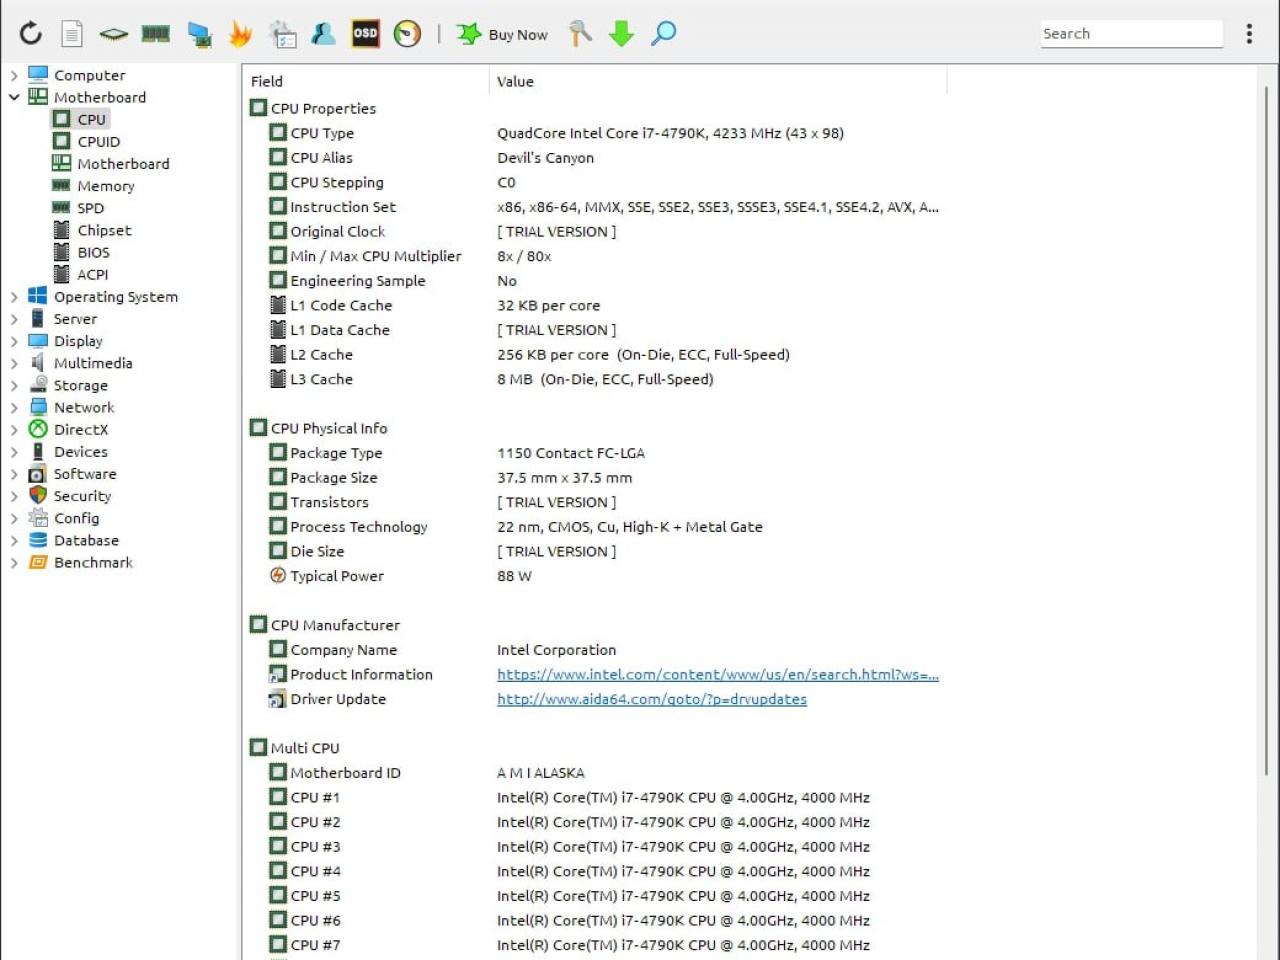Launch the flame stability test icon
The height and width of the screenshot is (960, 1280).
(240, 34)
